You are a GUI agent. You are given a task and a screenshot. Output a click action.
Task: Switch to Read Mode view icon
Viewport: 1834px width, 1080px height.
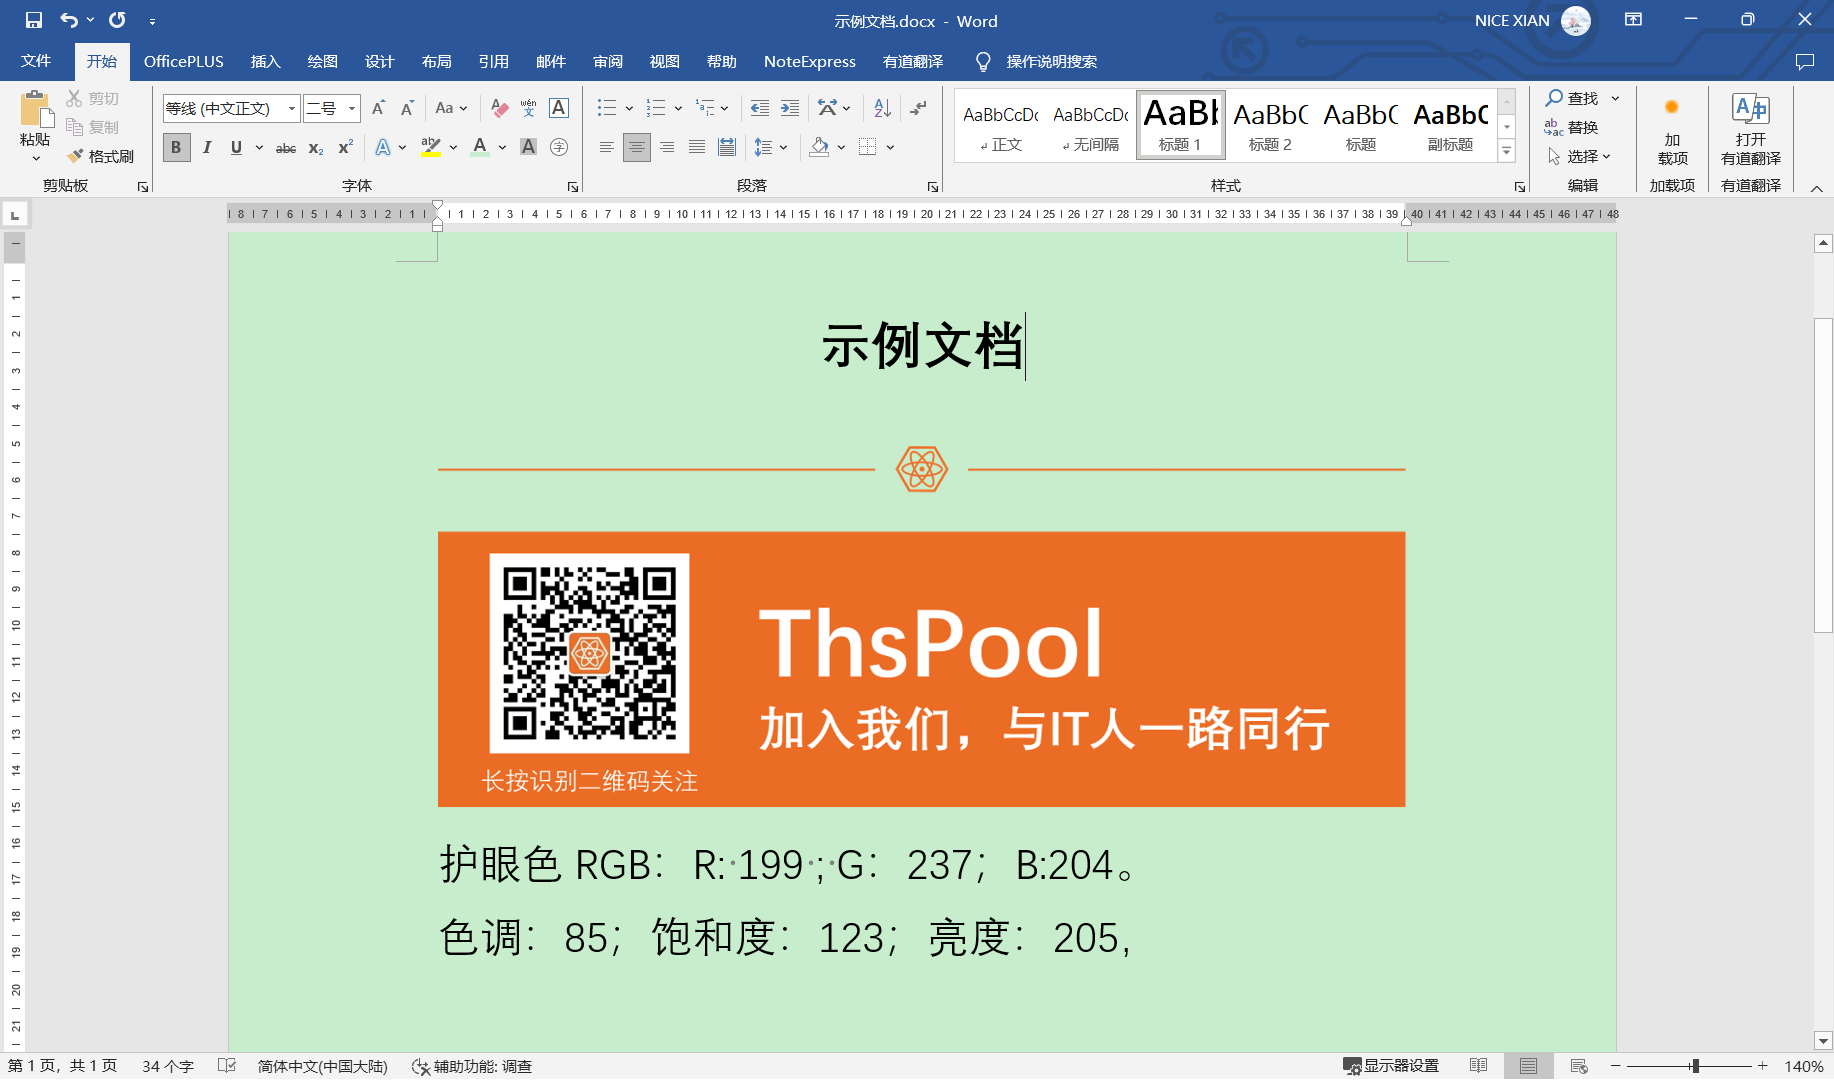pos(1478,1066)
